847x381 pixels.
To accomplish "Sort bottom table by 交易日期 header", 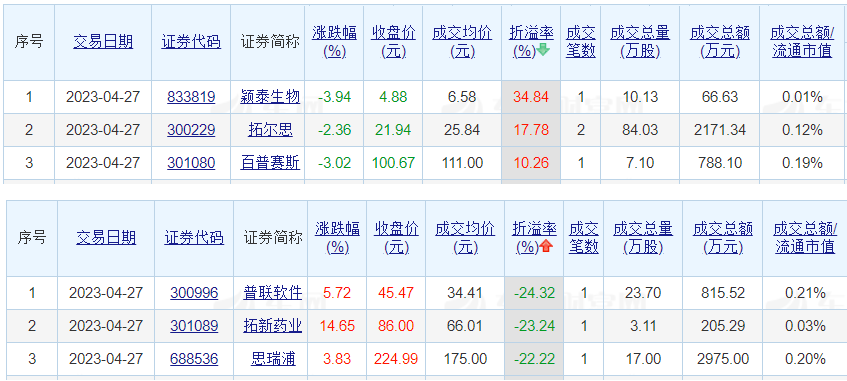I will click(106, 238).
